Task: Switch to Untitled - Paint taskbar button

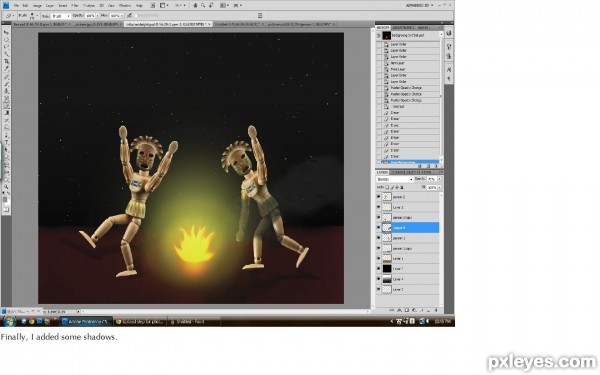Action: coord(194,322)
